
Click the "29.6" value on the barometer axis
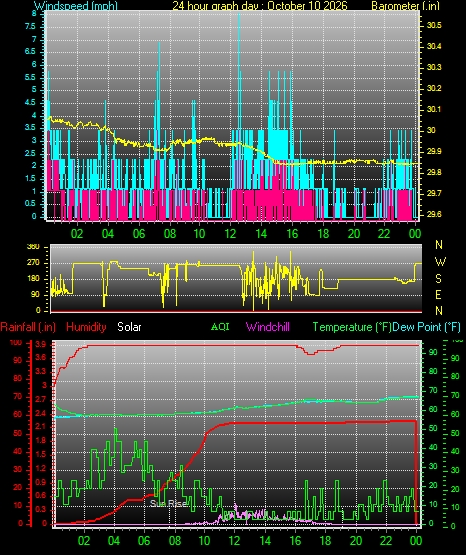click(434, 214)
